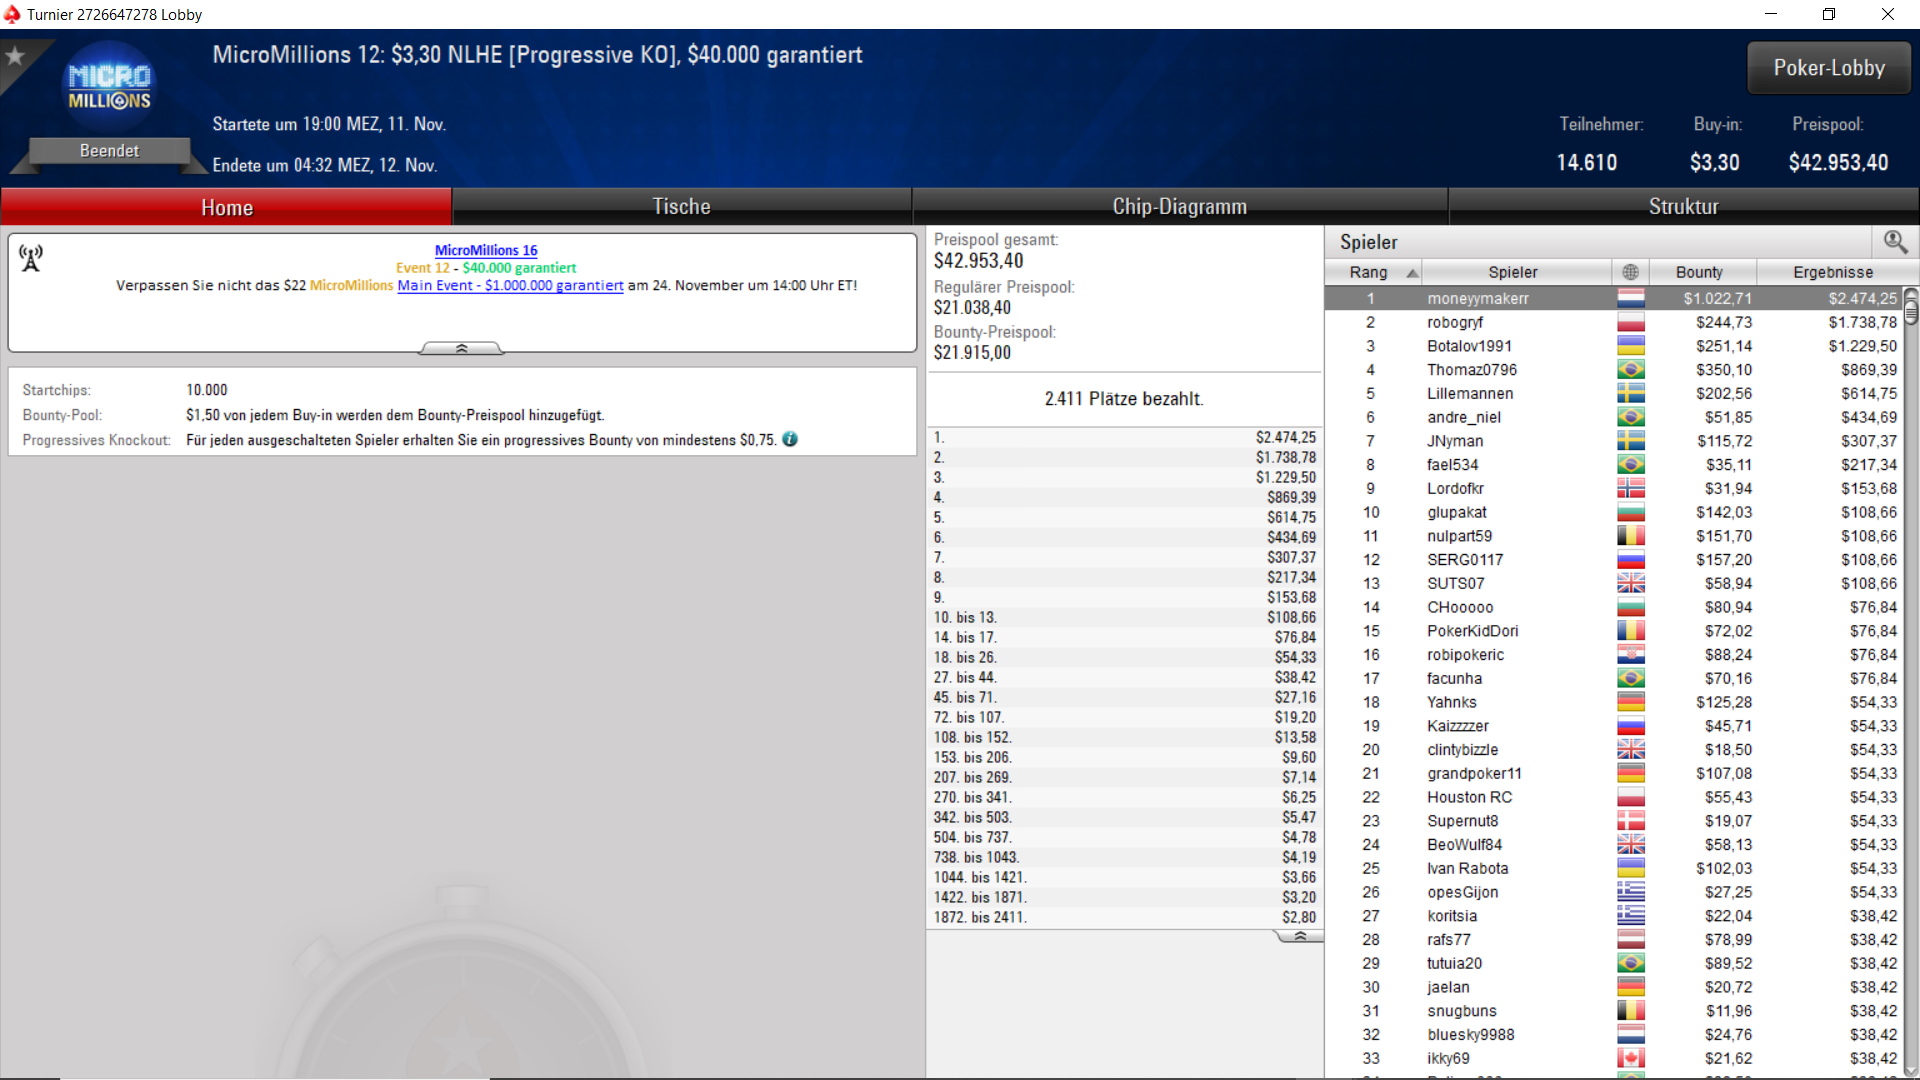Click the country globe column icon
The height and width of the screenshot is (1080, 1920).
(1630, 272)
